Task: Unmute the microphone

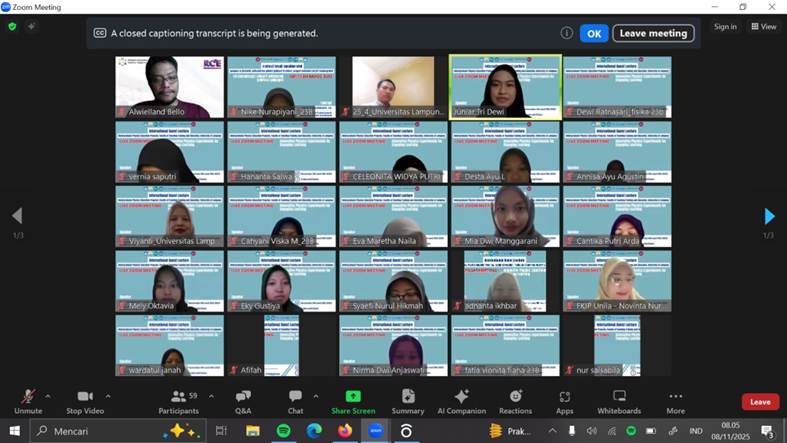Action: tap(28, 399)
